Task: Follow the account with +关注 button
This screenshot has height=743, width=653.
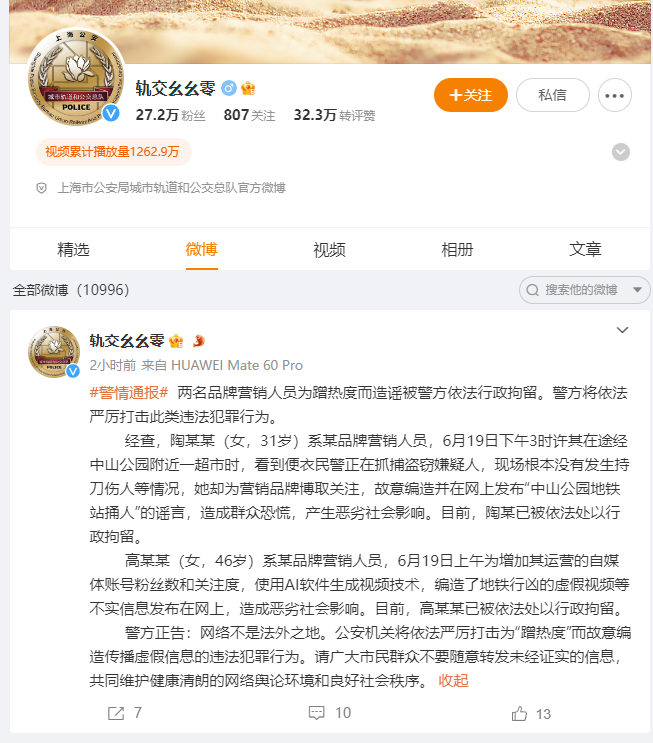Action: coord(471,95)
